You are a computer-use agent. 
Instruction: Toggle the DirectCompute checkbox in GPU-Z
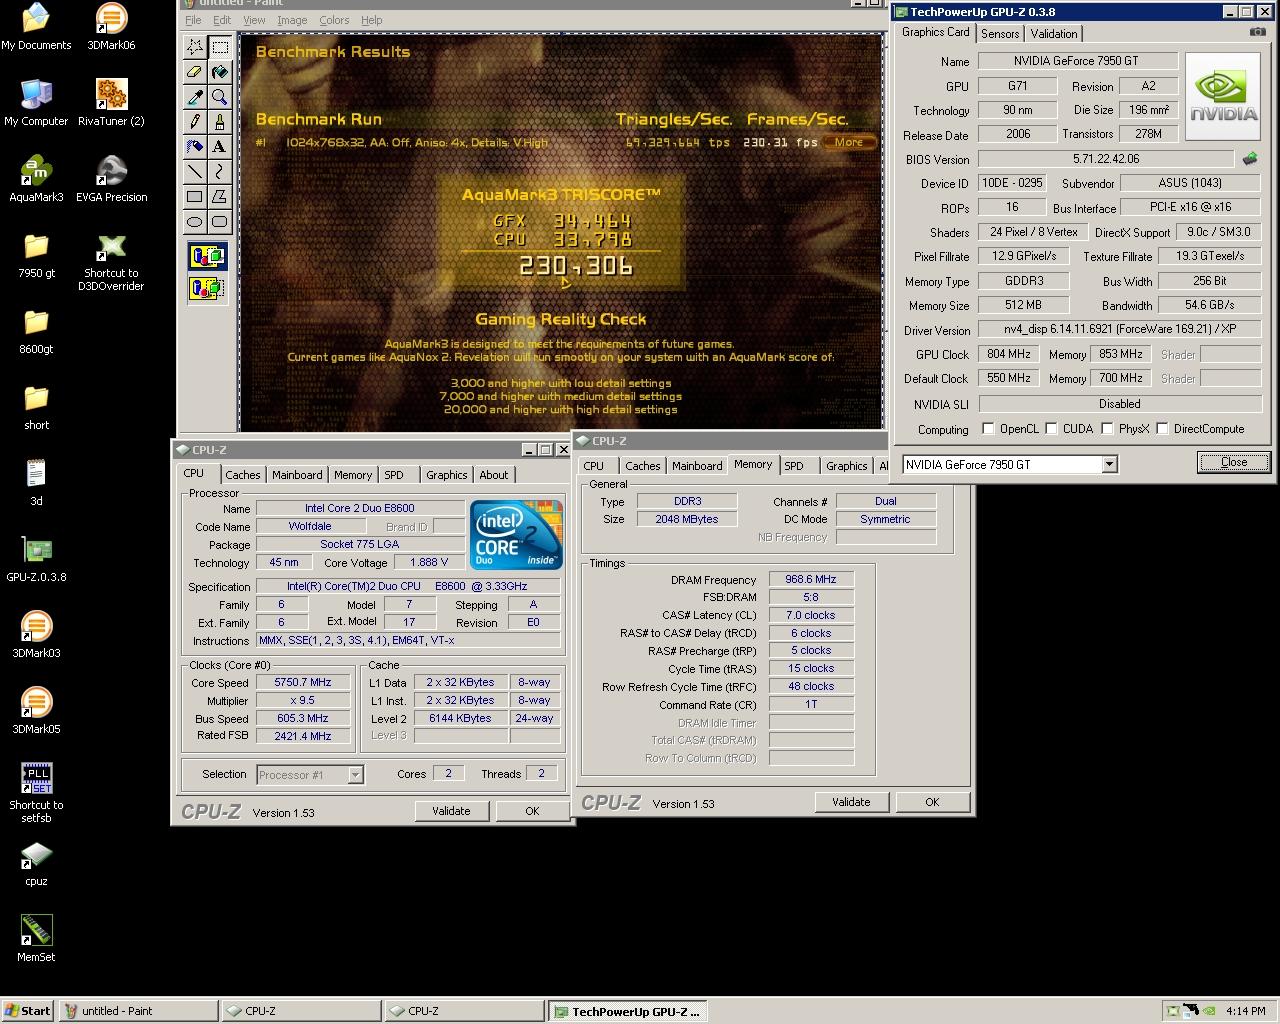[x=1162, y=429]
